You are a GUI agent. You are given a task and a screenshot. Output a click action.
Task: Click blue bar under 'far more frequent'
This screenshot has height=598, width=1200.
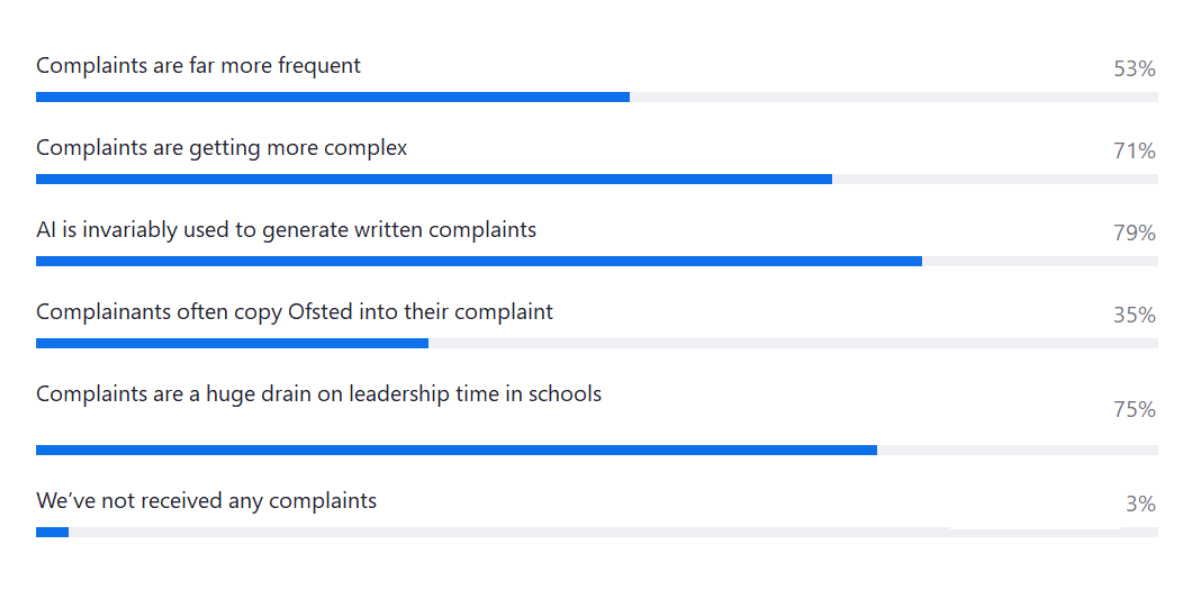point(332,97)
